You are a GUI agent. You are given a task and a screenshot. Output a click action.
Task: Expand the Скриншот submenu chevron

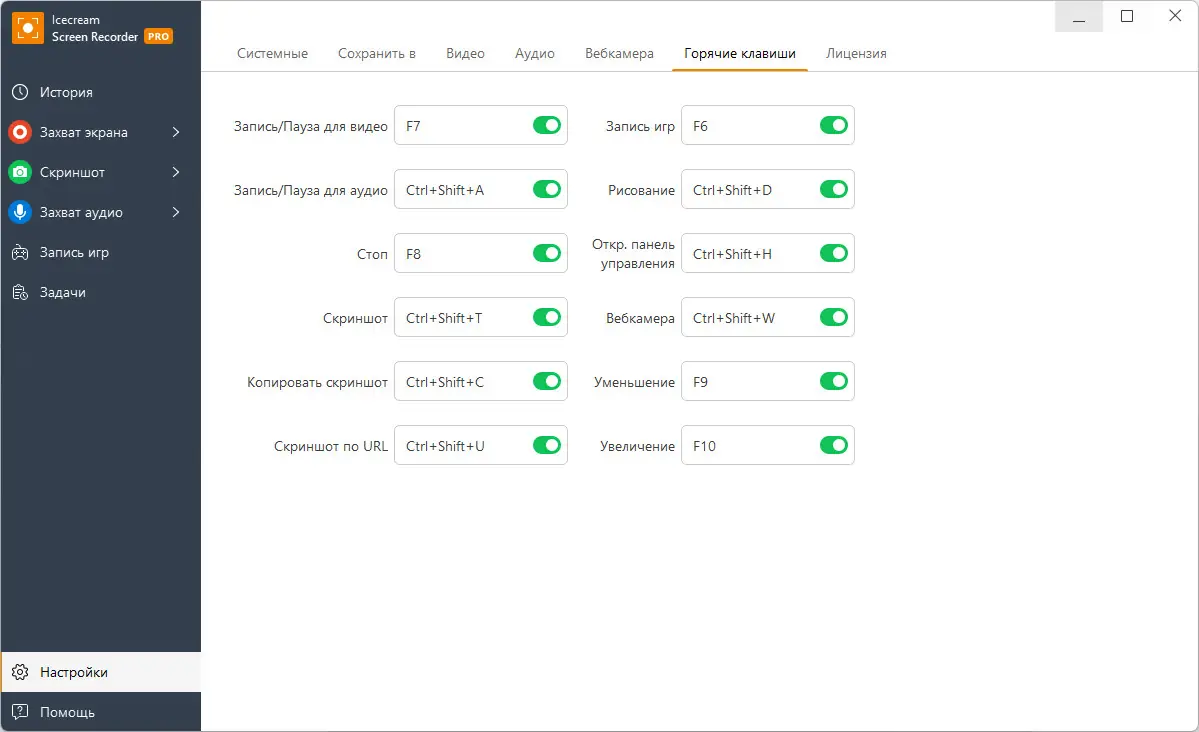coord(177,171)
